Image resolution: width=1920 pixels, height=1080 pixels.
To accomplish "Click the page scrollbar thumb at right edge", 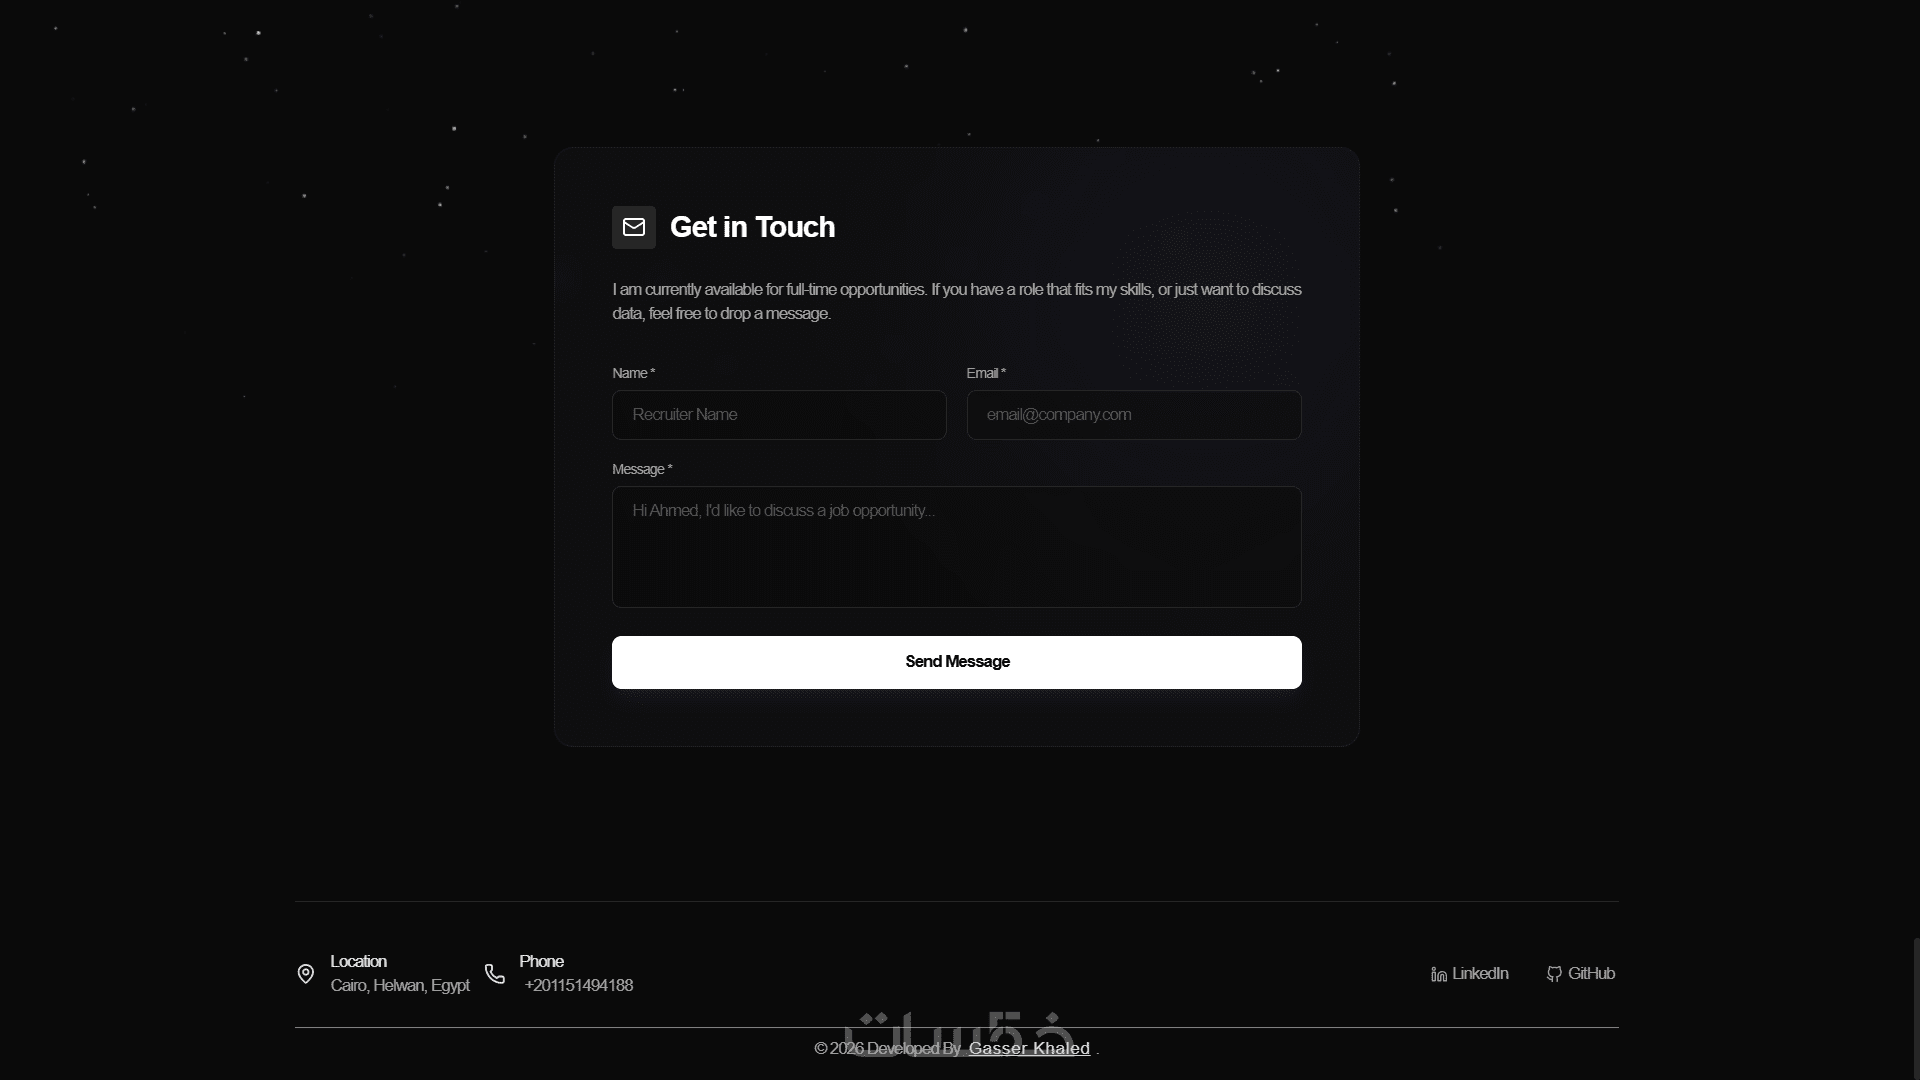I will [1915, 1008].
